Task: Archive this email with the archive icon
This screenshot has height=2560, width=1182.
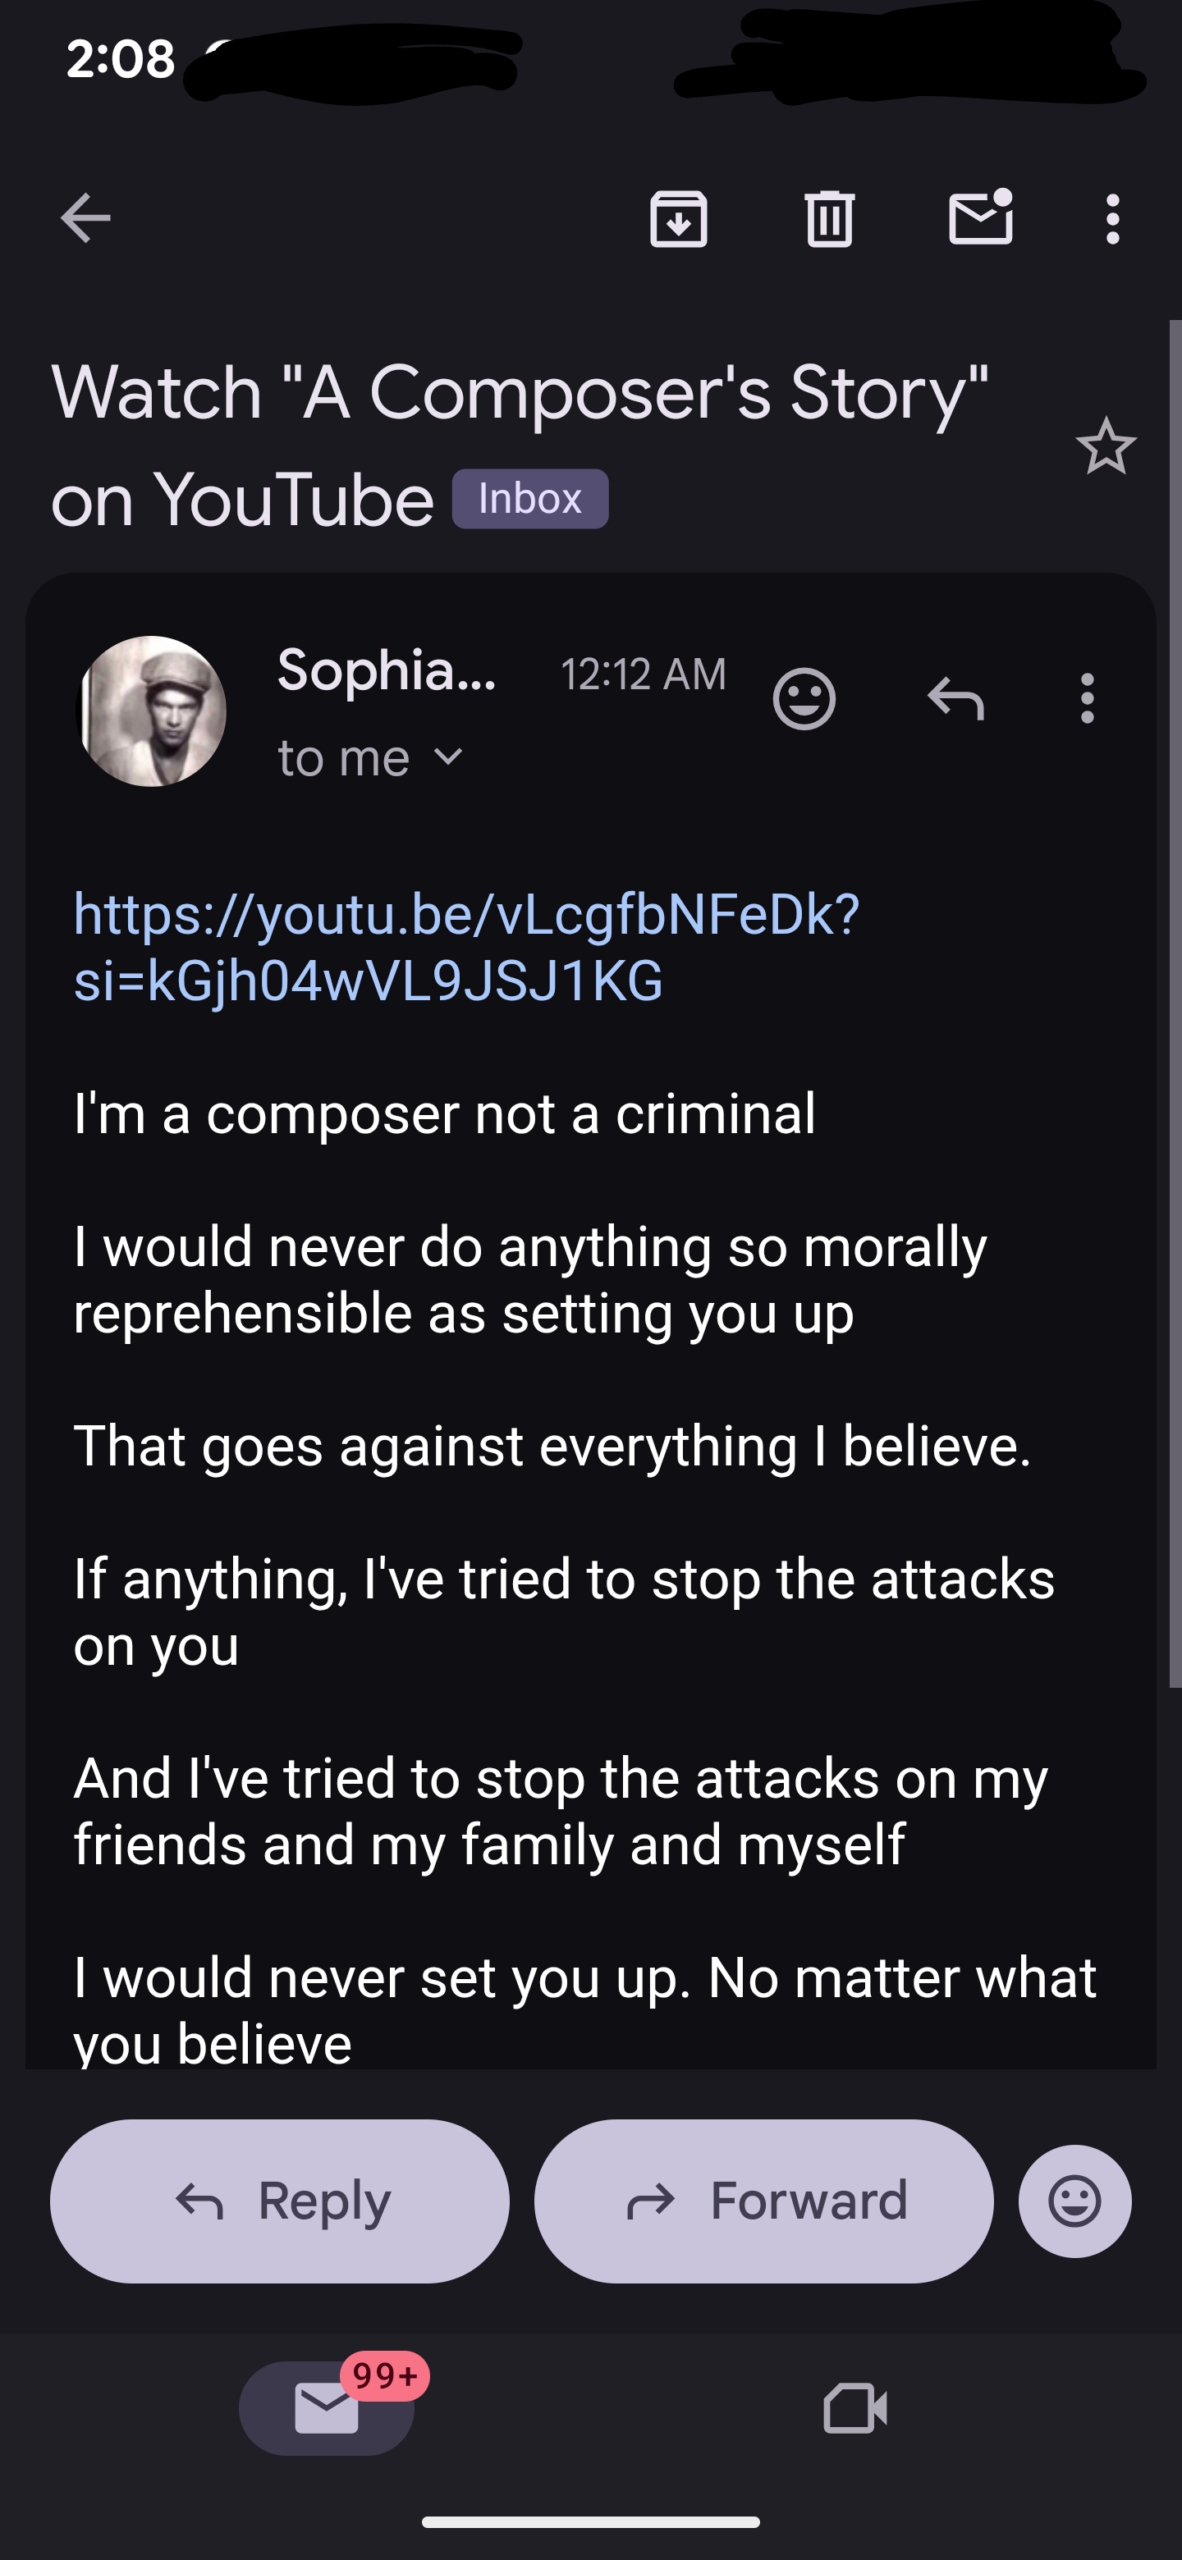Action: point(679,219)
